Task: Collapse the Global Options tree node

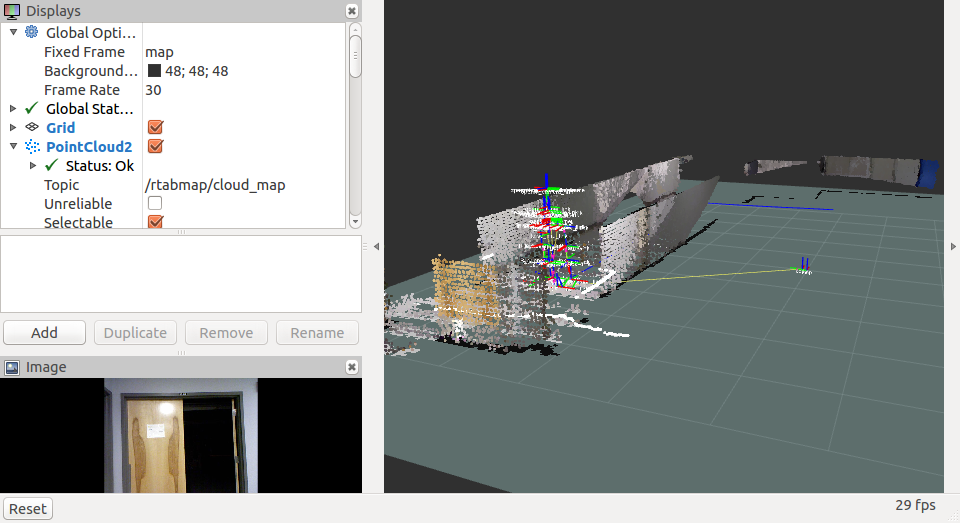Action: [13, 33]
